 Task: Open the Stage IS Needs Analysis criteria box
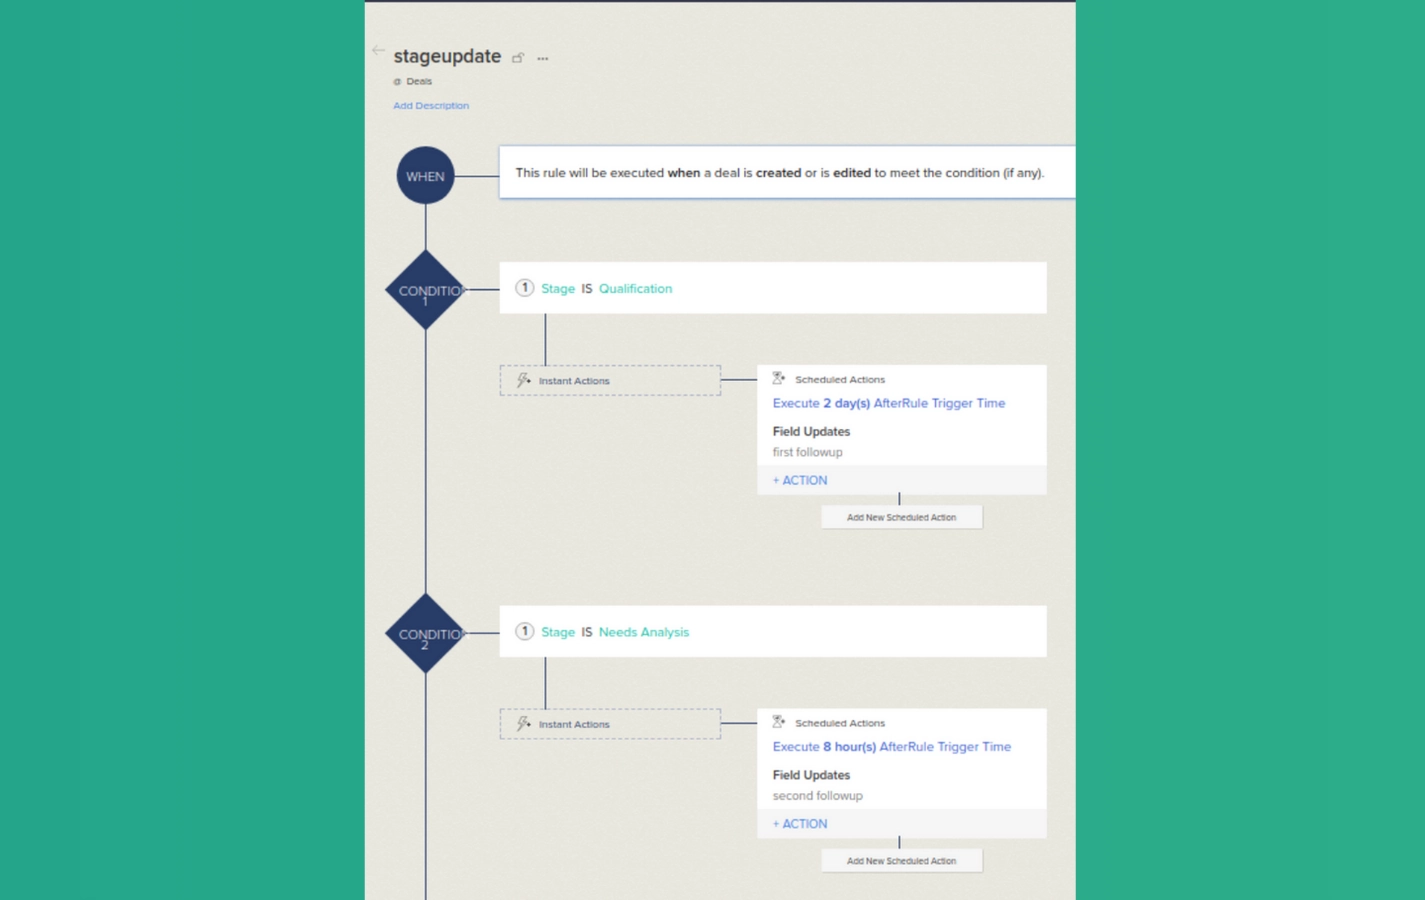point(772,632)
